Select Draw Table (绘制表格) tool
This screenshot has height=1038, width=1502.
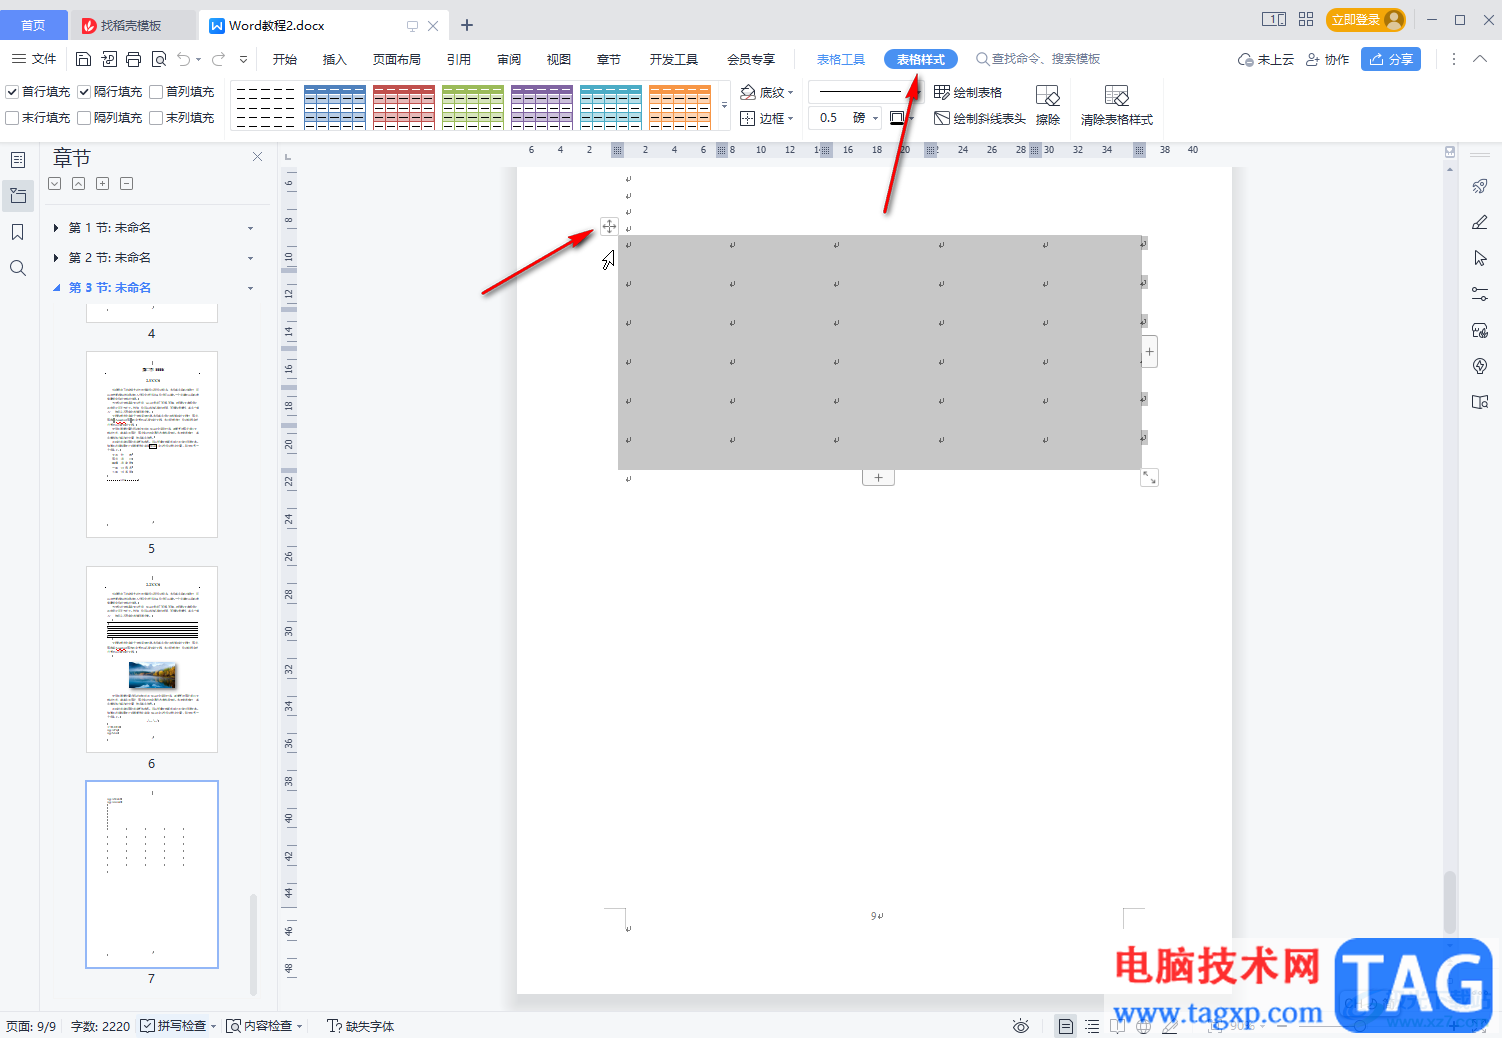[x=968, y=92]
